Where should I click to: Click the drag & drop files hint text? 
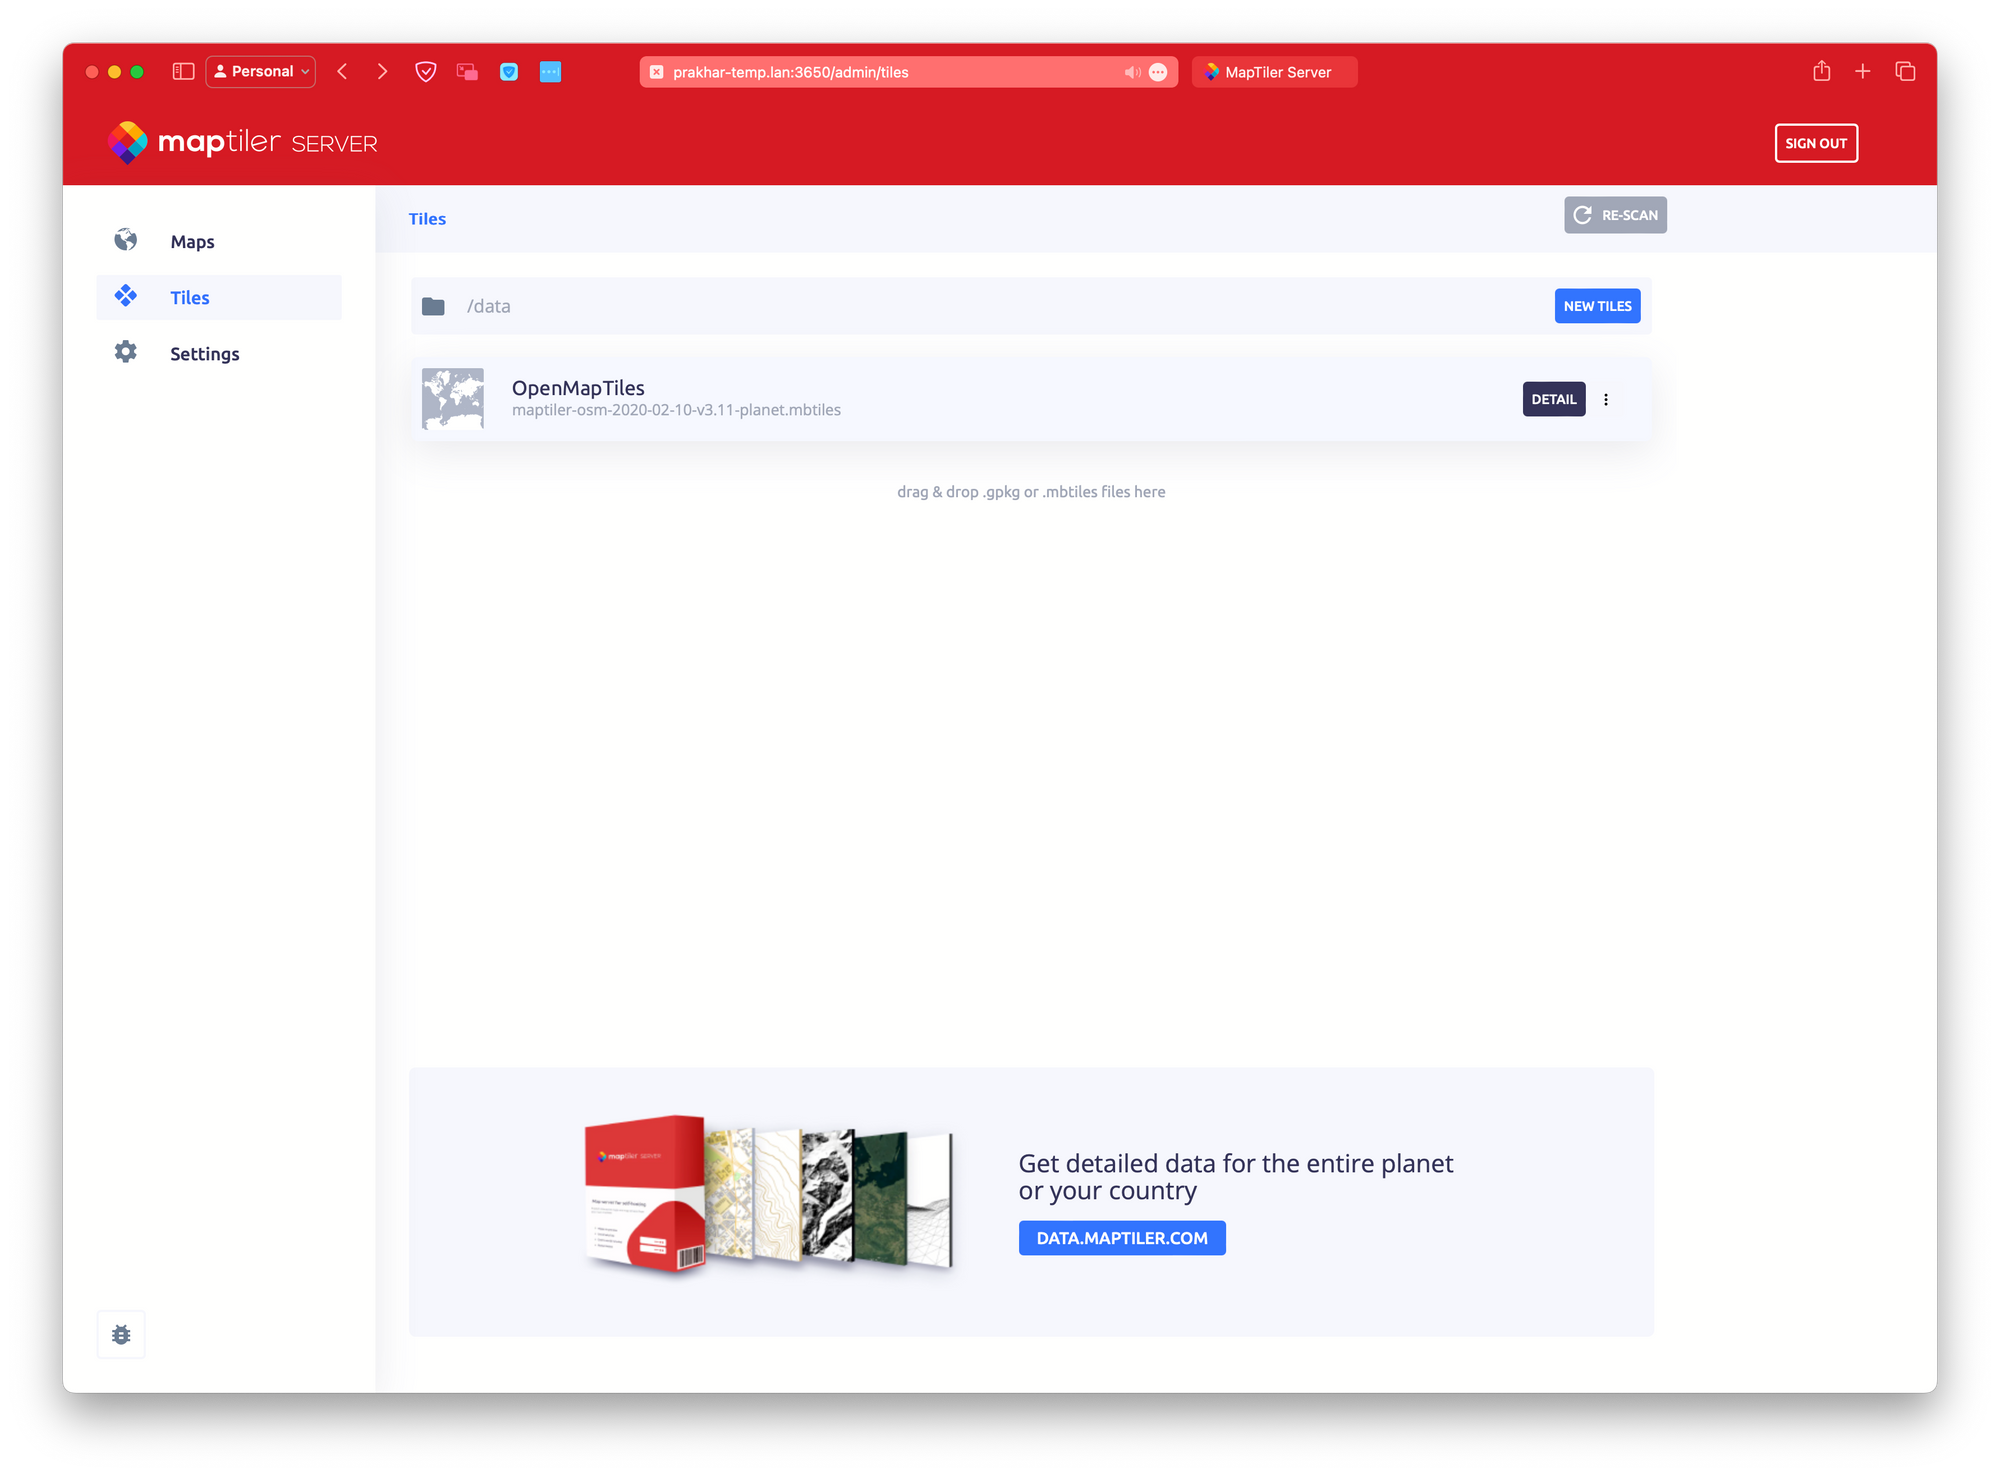click(1031, 492)
